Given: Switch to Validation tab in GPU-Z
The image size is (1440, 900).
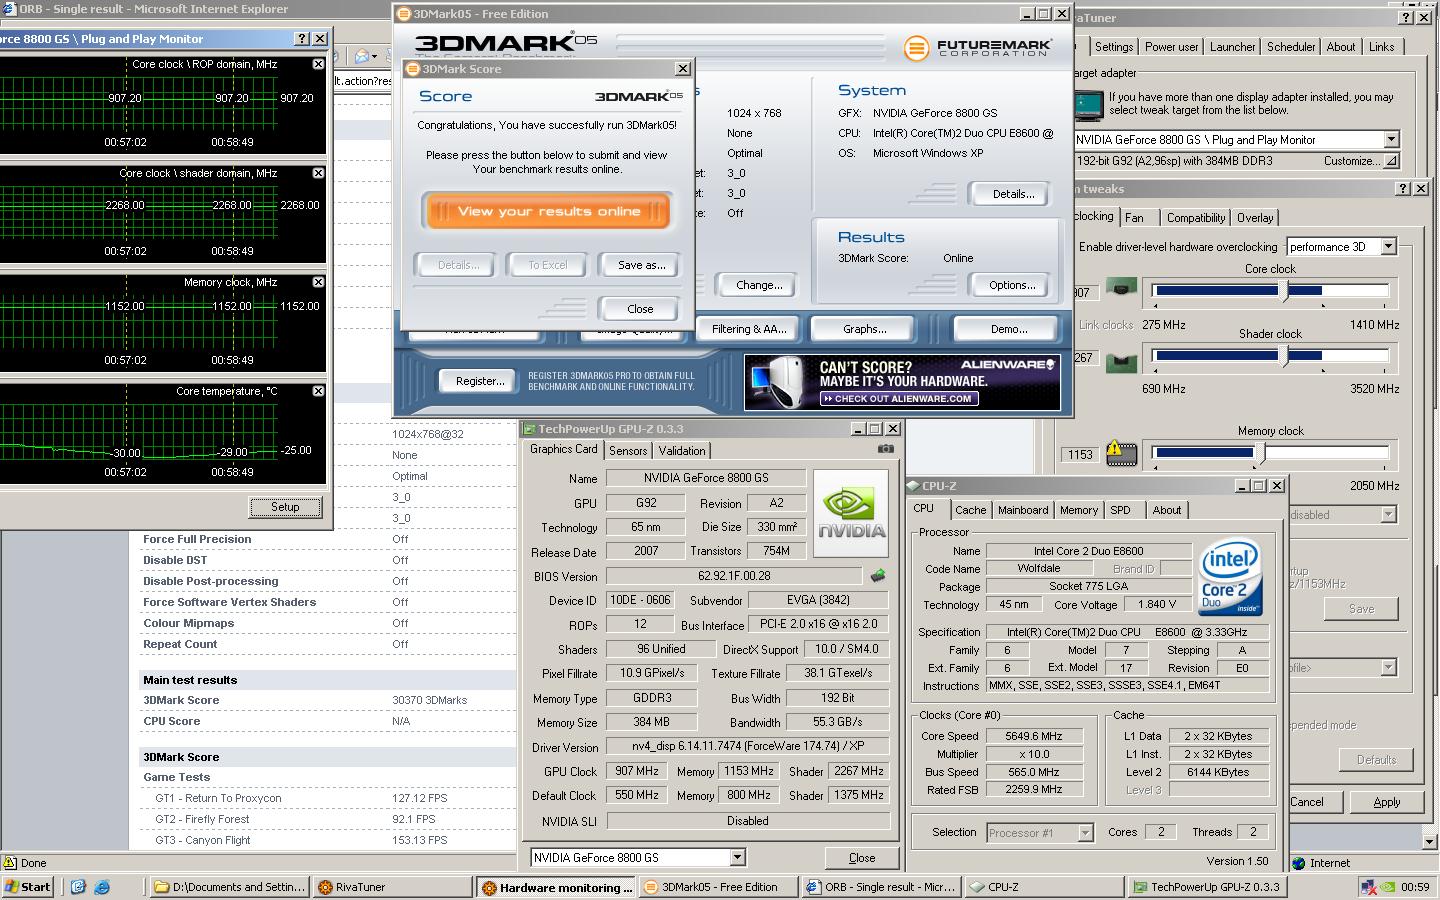Looking at the screenshot, I should (x=682, y=451).
